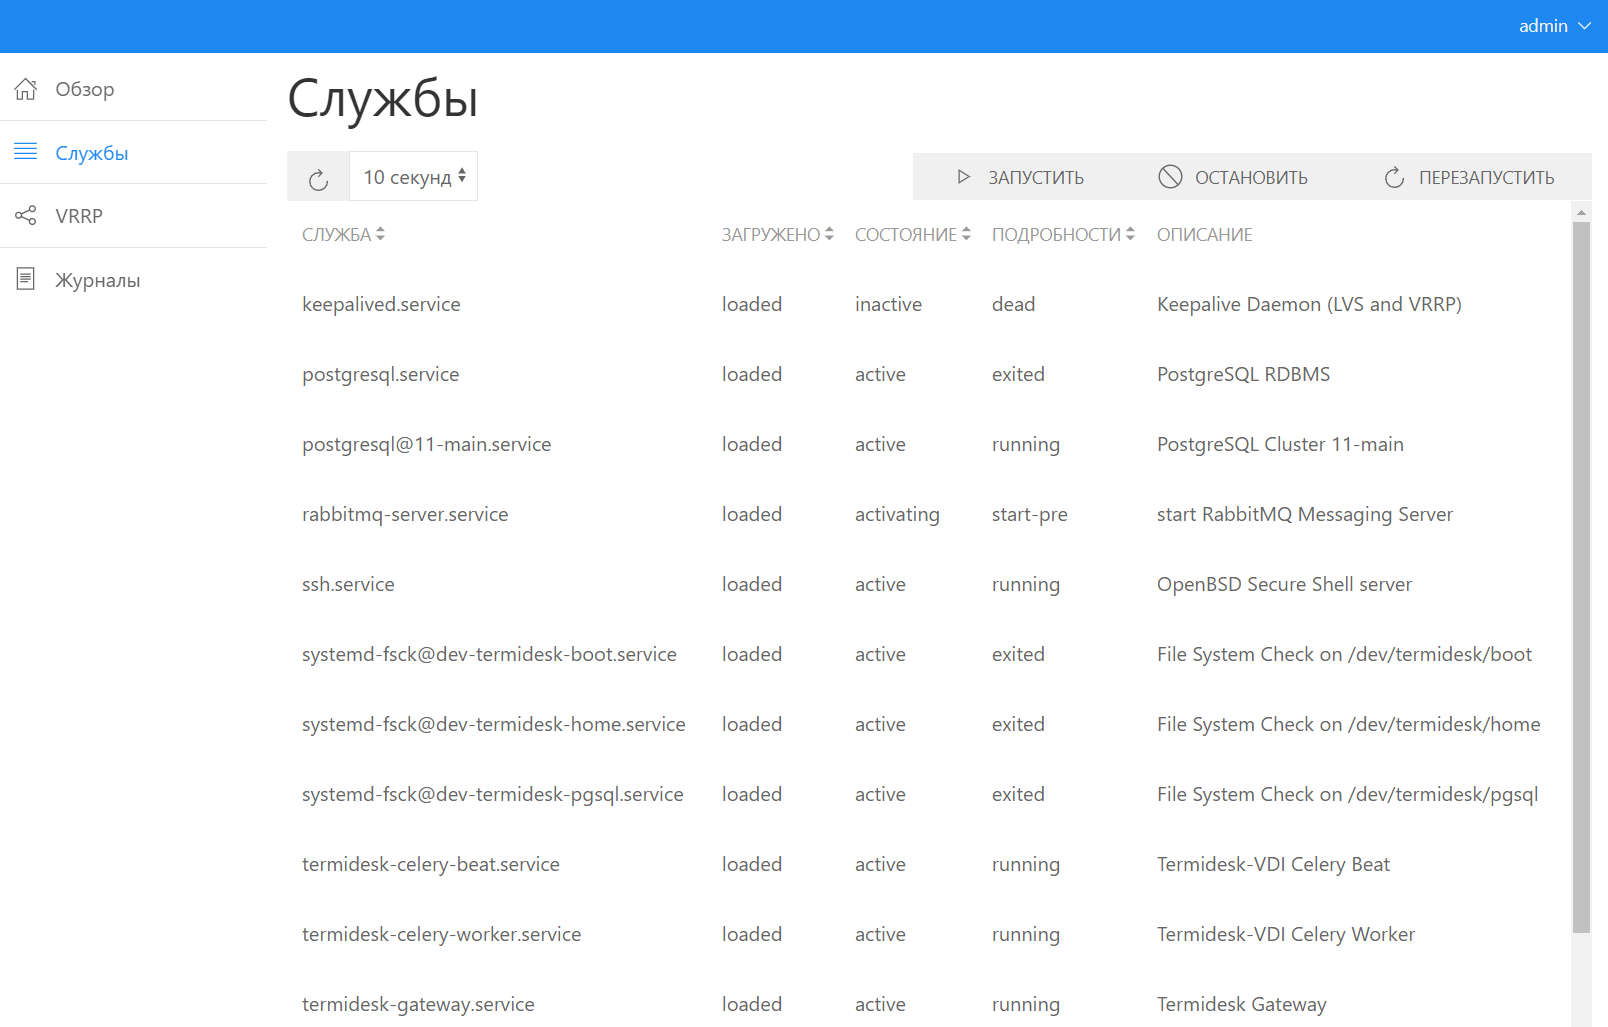Expand the admin user menu
1608x1027 pixels.
tap(1554, 26)
